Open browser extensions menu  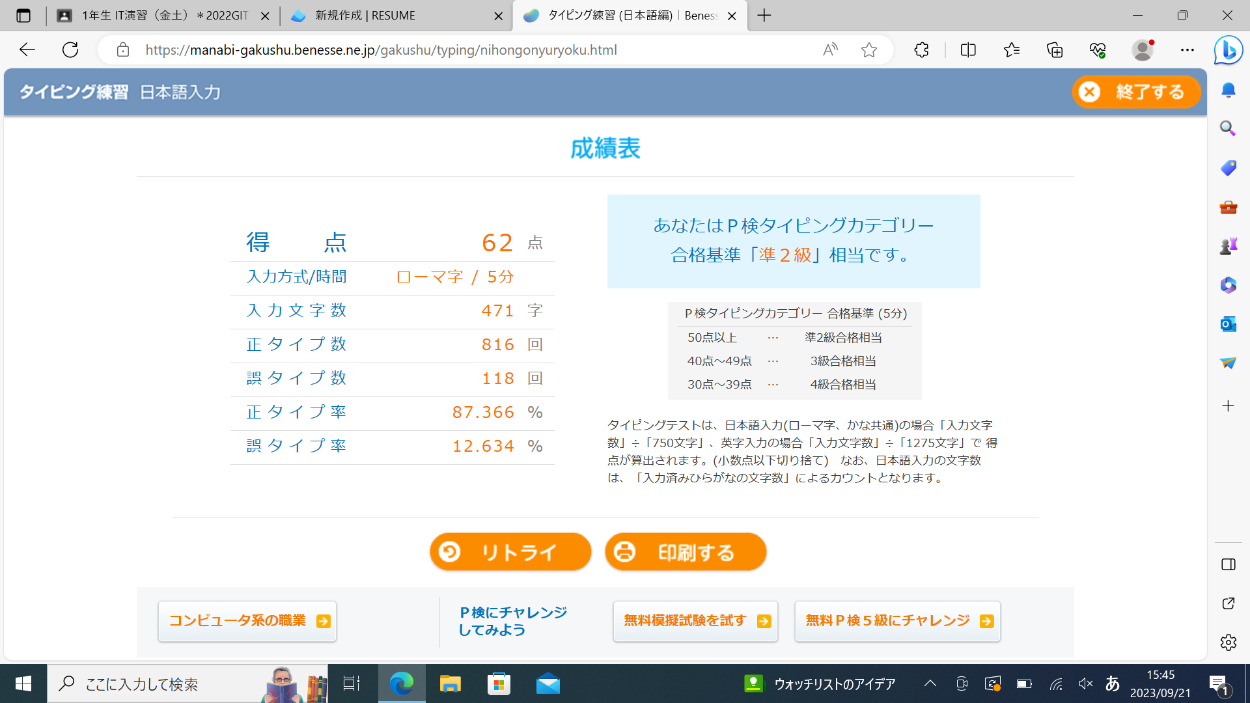point(922,50)
